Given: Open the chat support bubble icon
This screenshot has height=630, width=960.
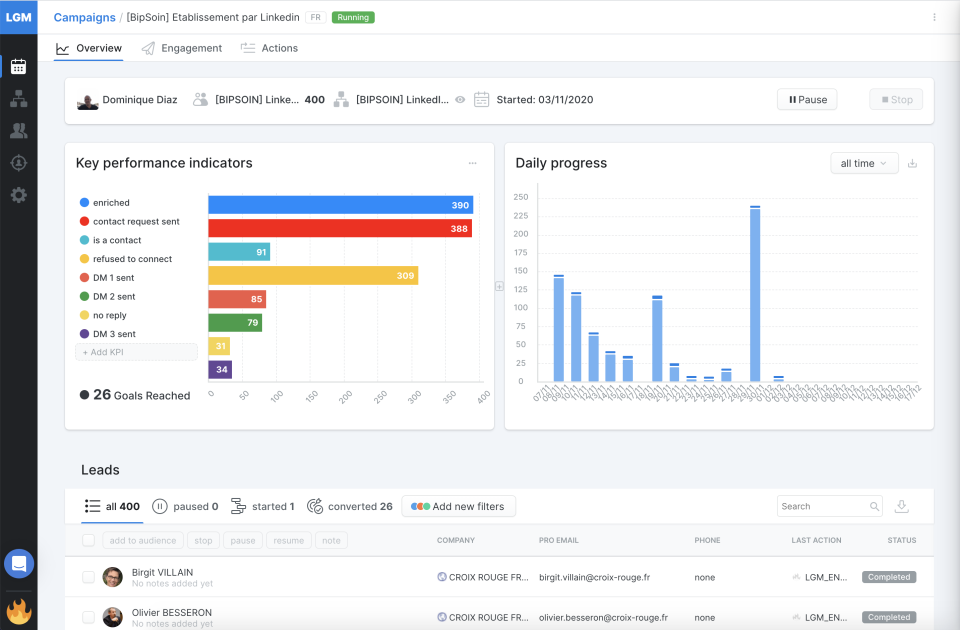Looking at the screenshot, I should (19, 563).
